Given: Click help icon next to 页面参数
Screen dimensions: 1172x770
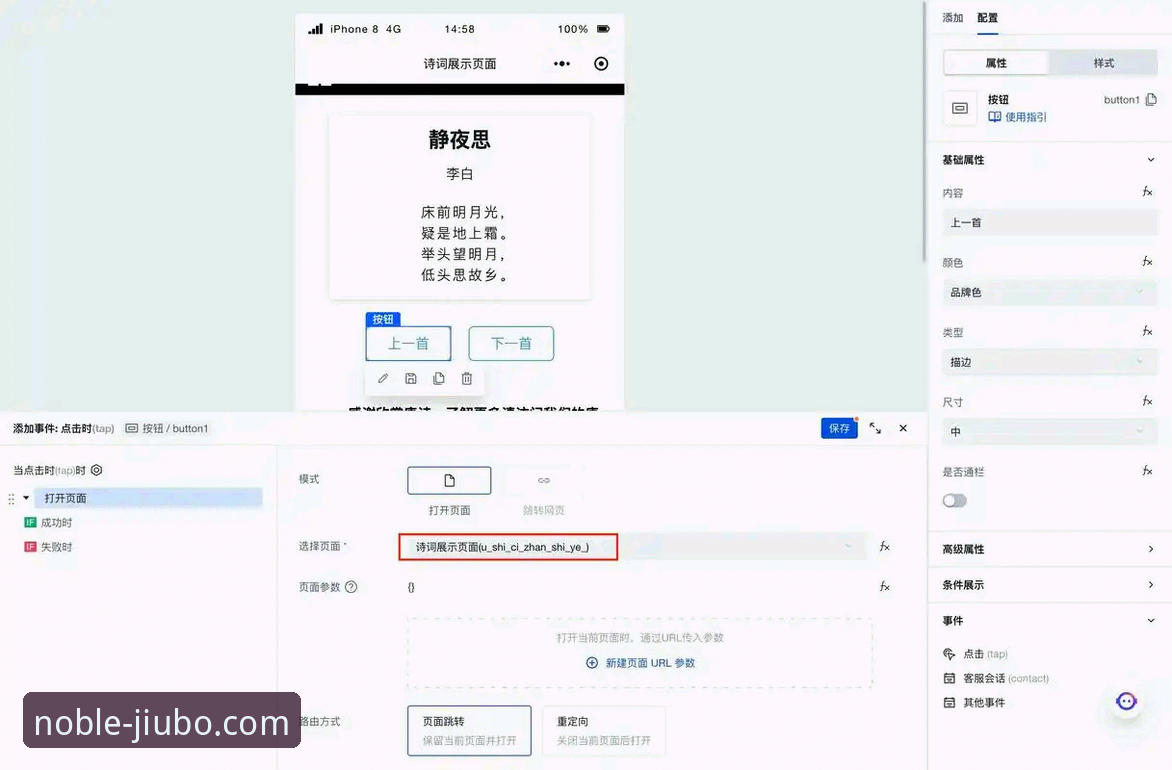Looking at the screenshot, I should [x=351, y=587].
